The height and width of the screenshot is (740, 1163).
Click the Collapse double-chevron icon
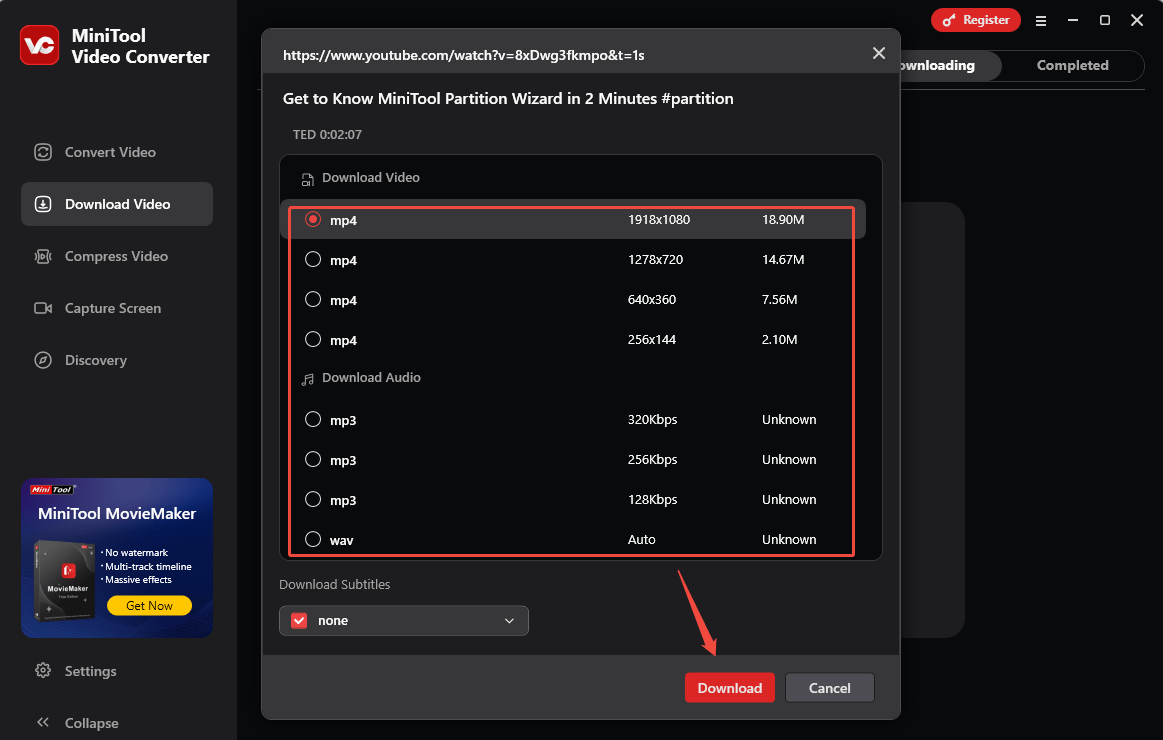[x=43, y=722]
